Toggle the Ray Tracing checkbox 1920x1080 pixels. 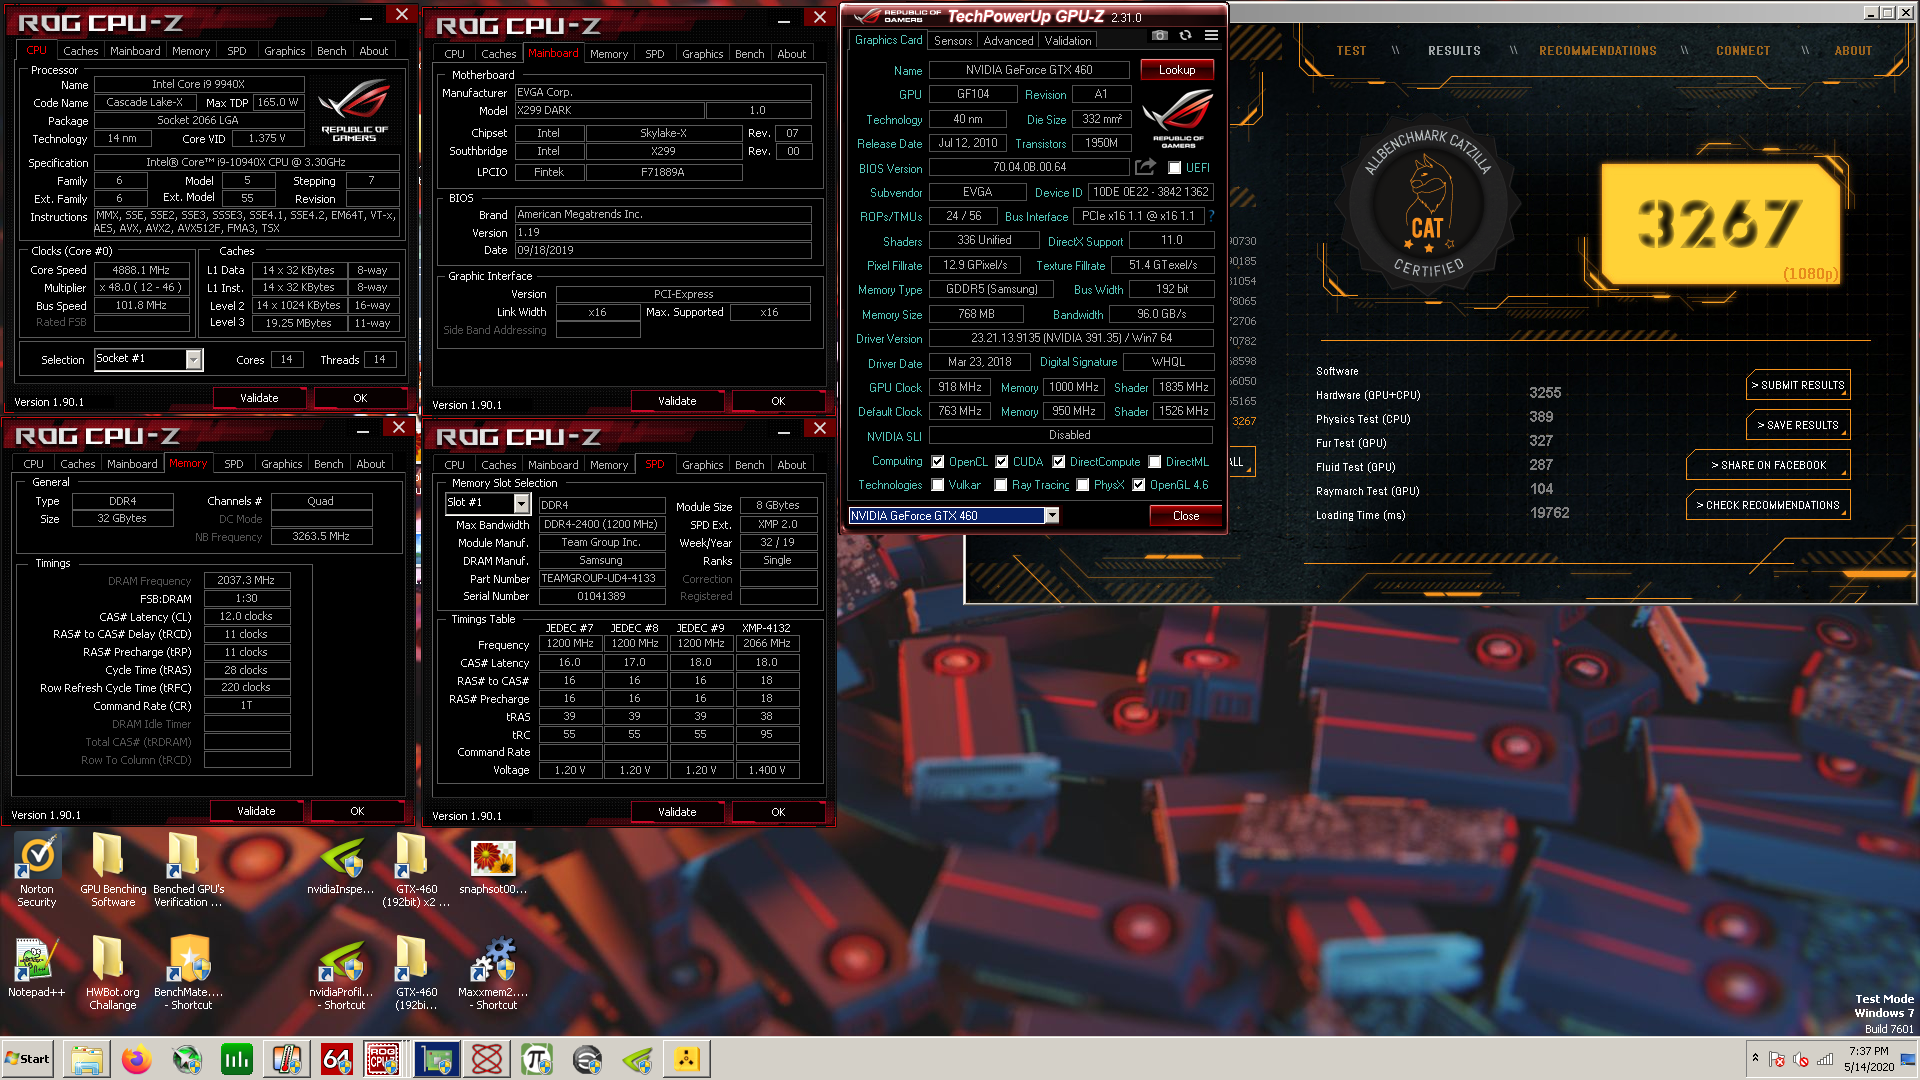[1001, 485]
